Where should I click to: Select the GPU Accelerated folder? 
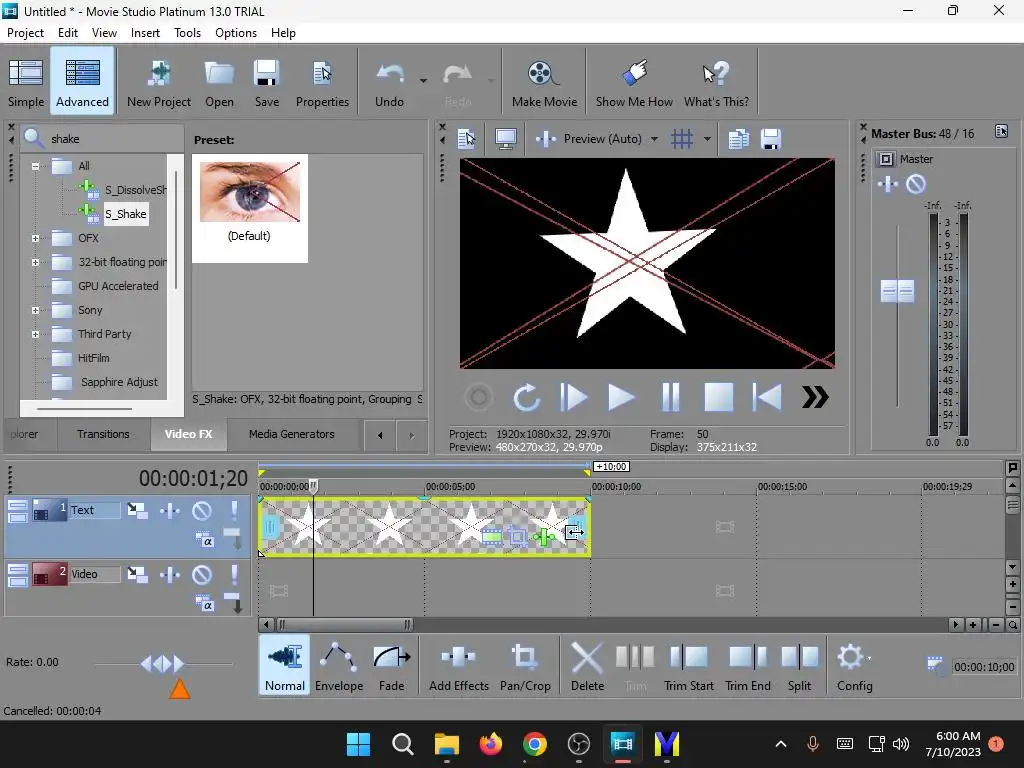coord(118,286)
